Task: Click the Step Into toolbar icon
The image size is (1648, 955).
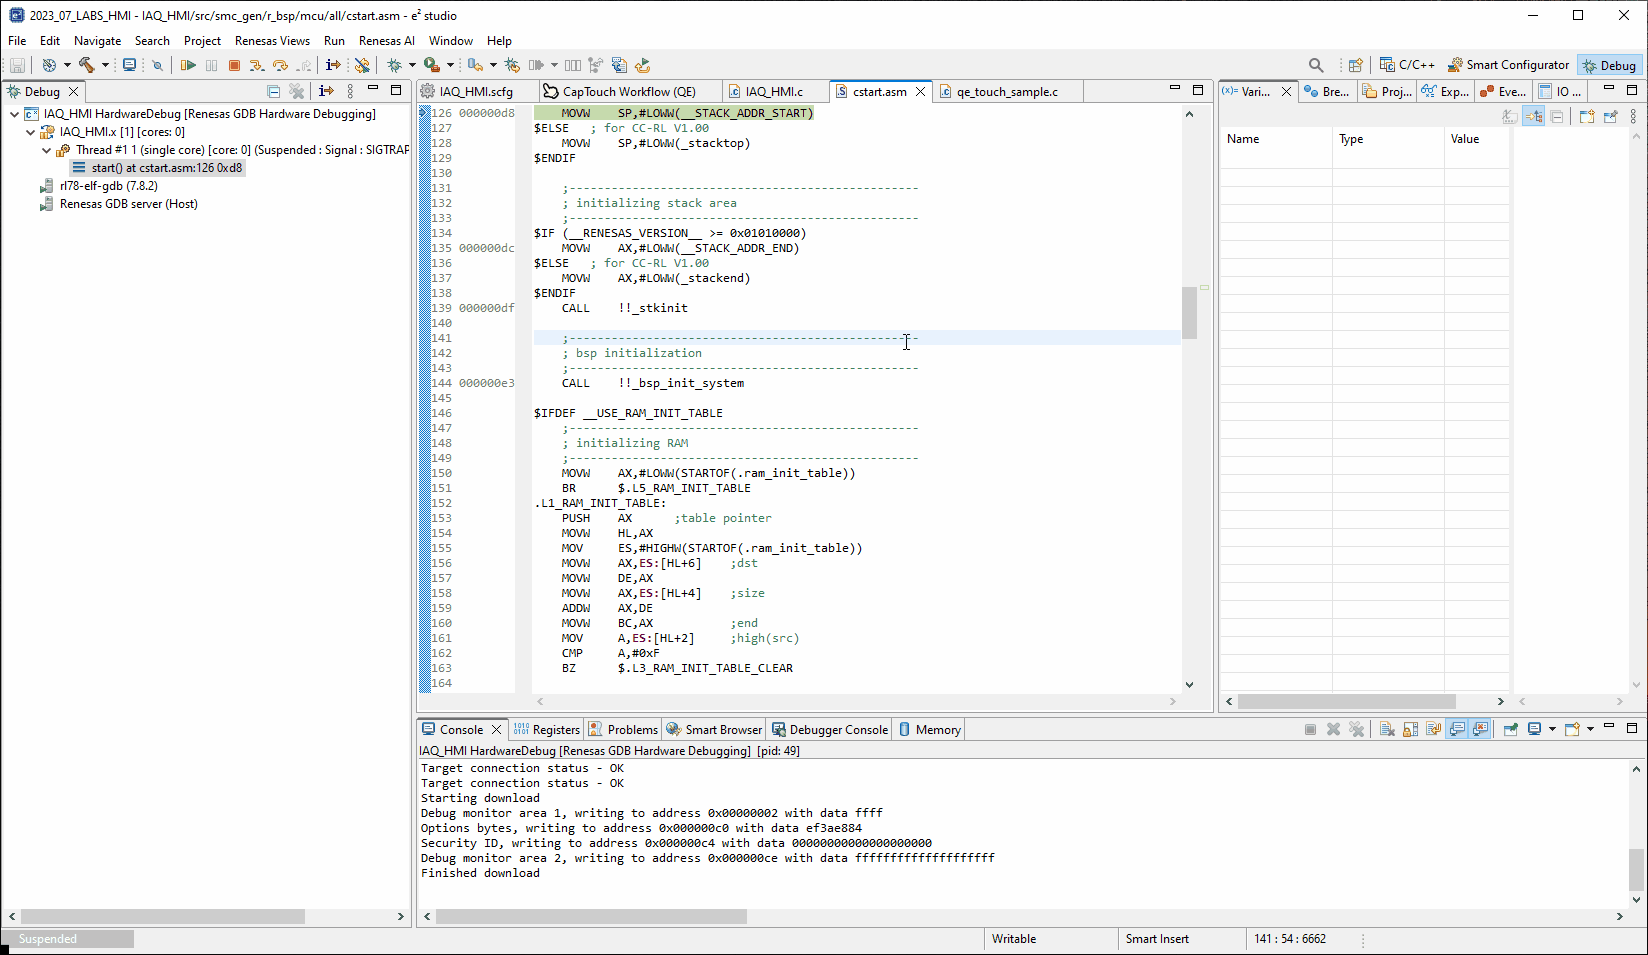Action: pyautogui.click(x=257, y=65)
